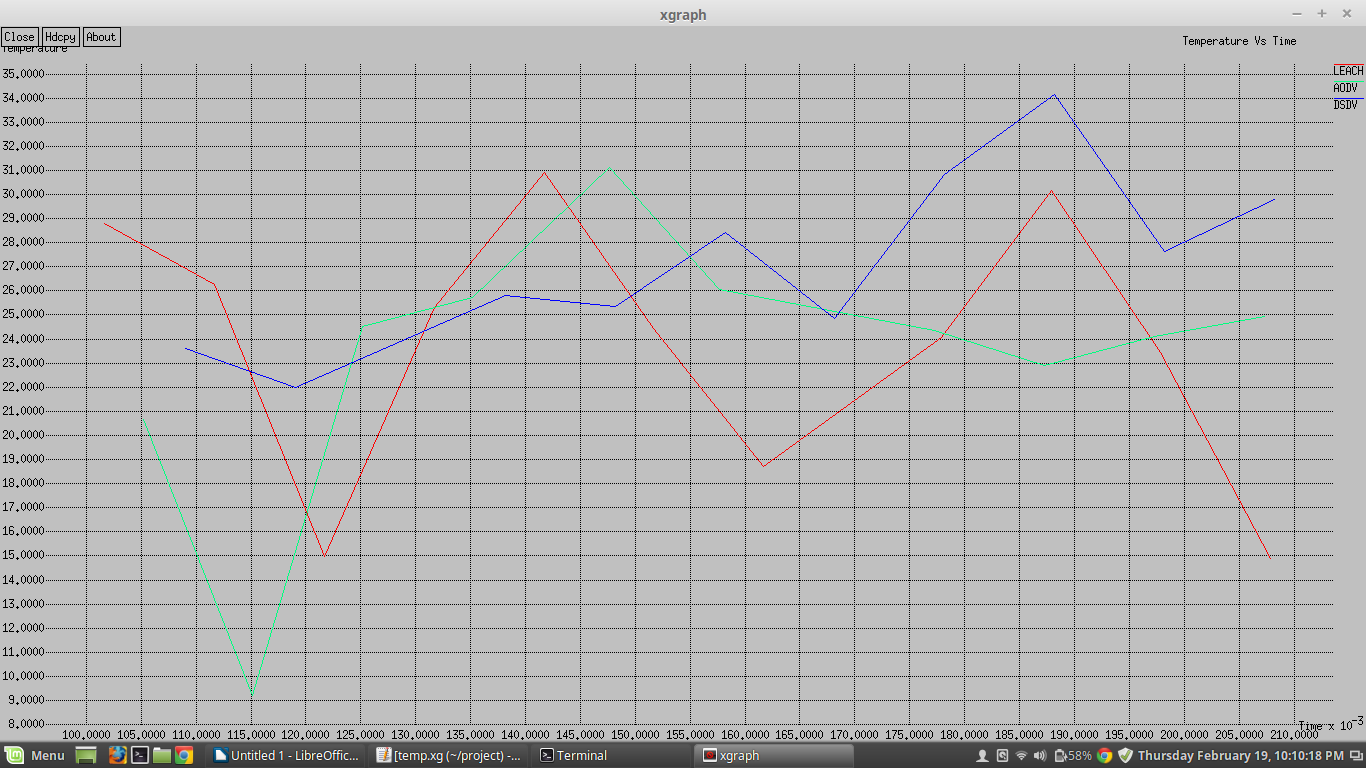Close the xgraph plot via Close button
Viewport: 1366px width, 768px height.
click(x=19, y=36)
